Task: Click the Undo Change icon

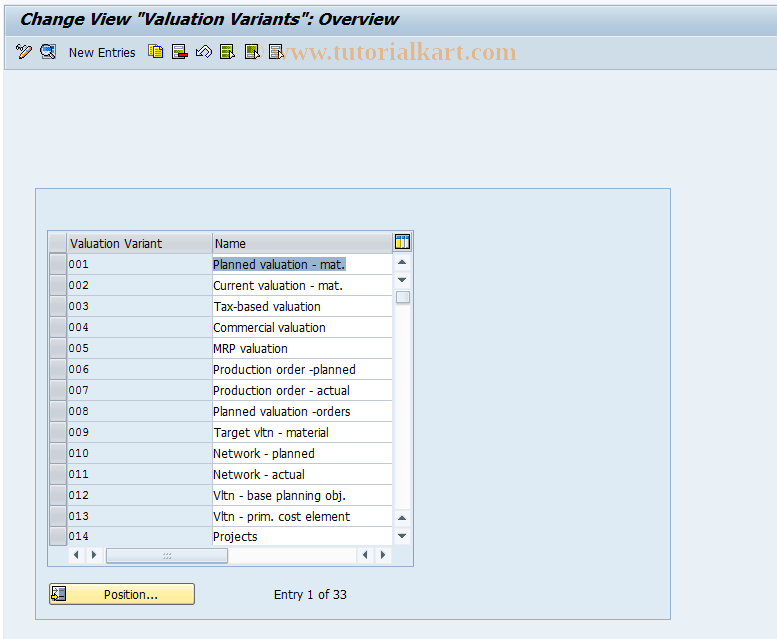Action: 204,52
